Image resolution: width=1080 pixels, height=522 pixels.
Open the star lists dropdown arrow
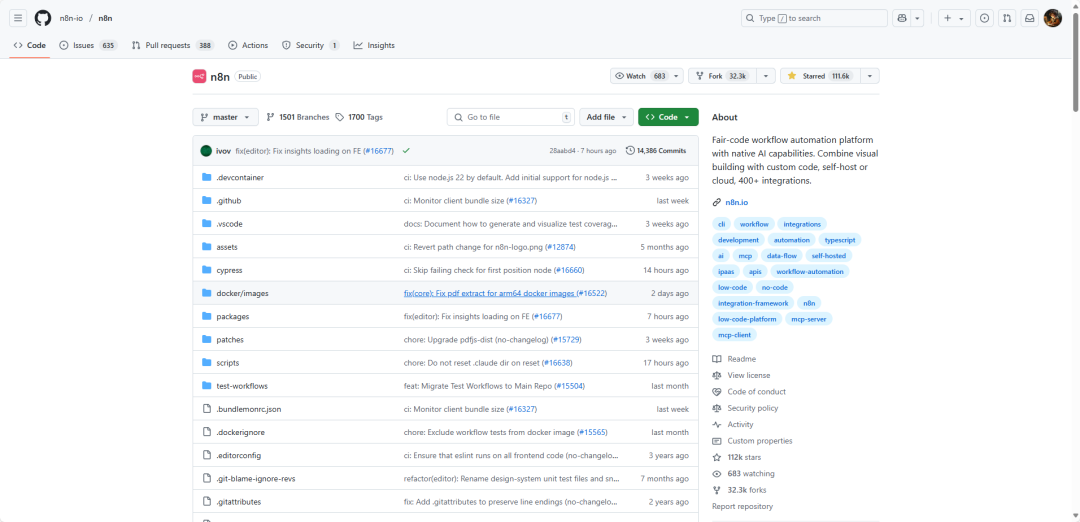coord(870,76)
